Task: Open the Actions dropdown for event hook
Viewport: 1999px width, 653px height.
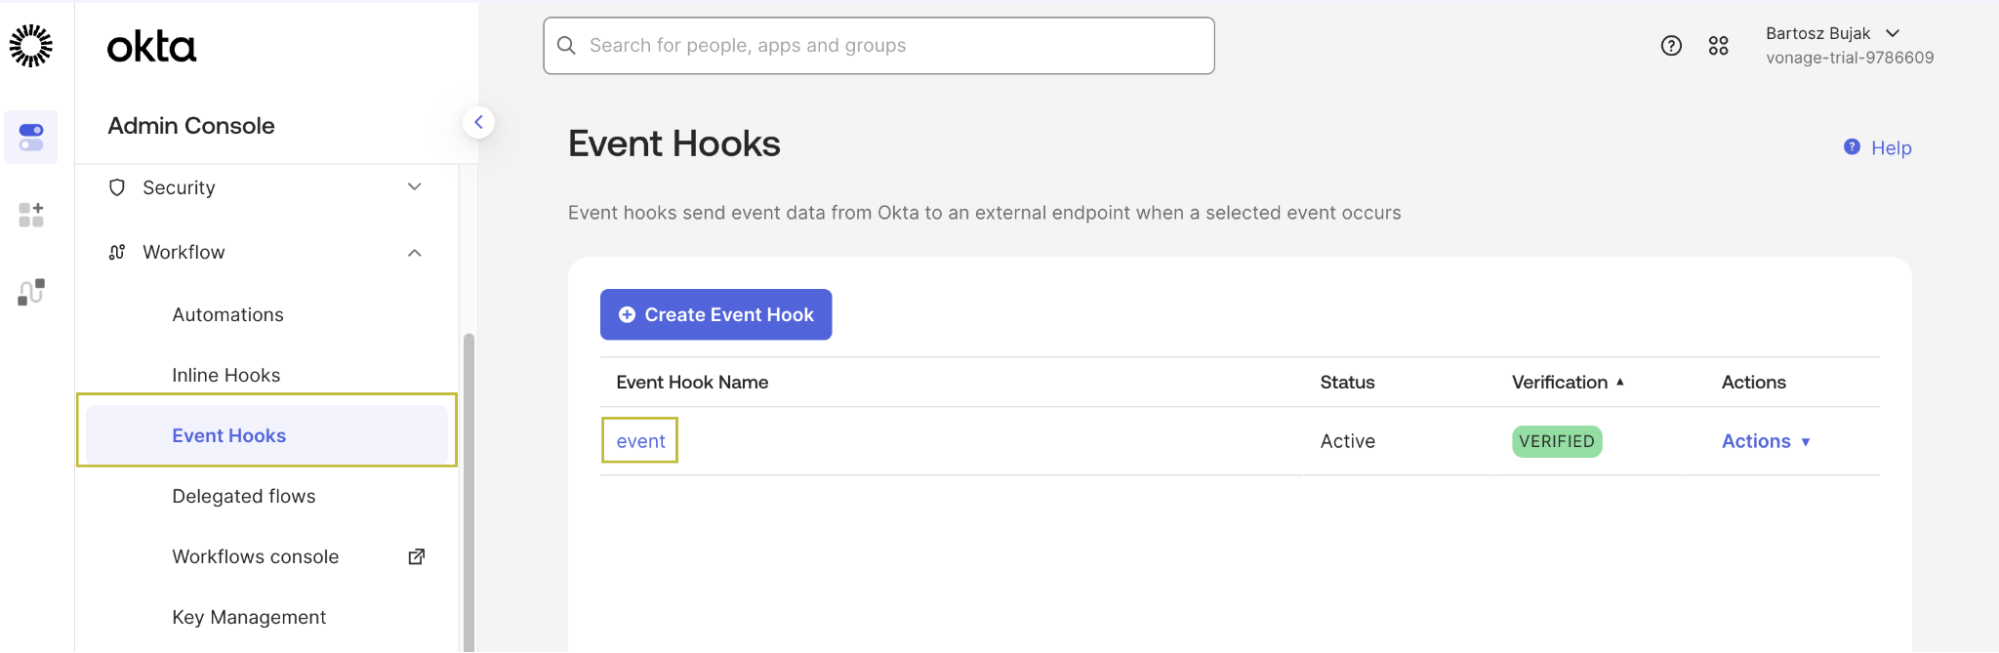Action: [x=1766, y=441]
